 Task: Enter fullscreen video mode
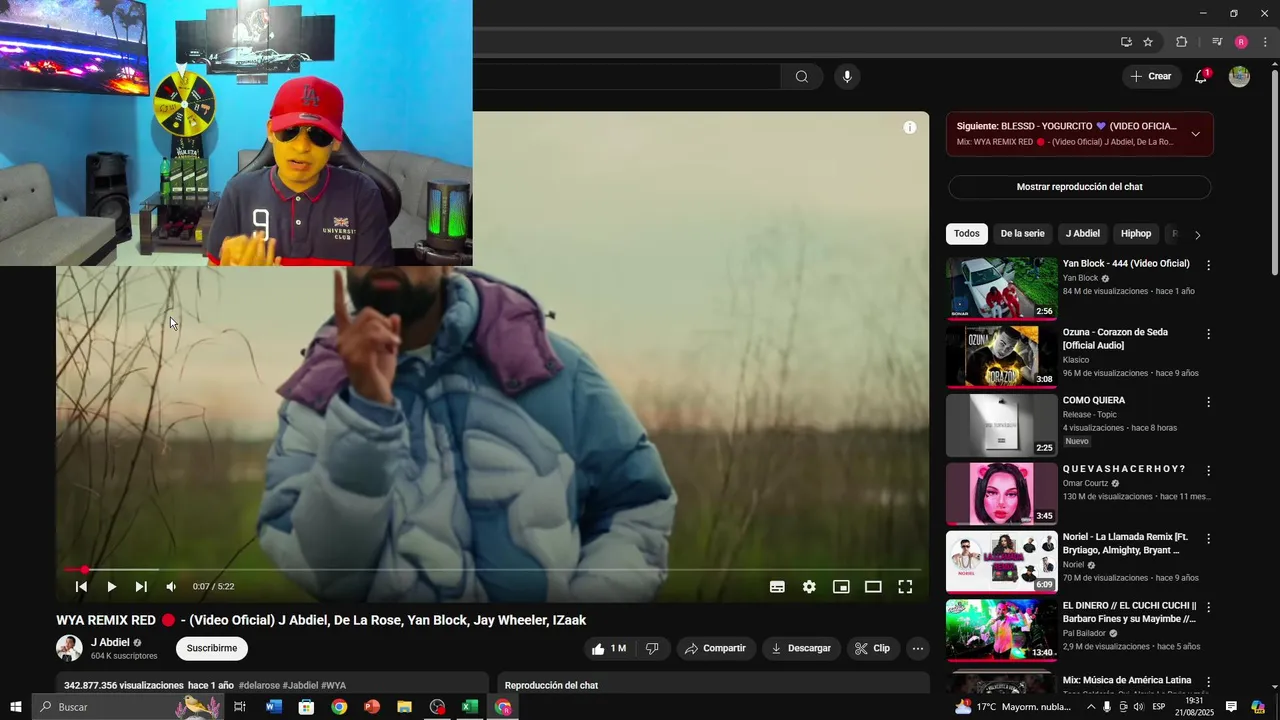coord(905,587)
